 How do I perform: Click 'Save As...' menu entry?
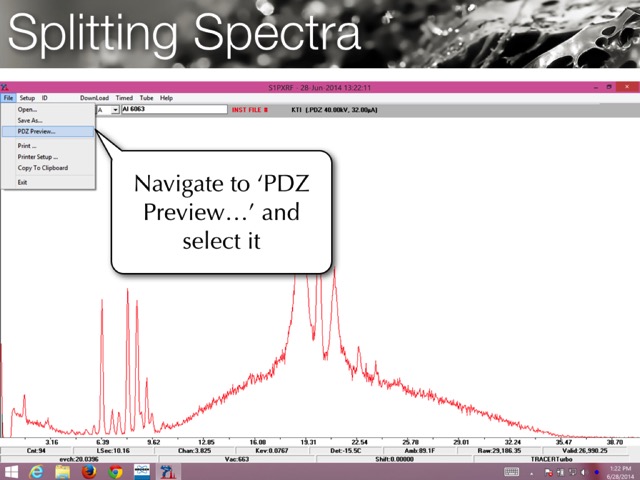(x=30, y=120)
